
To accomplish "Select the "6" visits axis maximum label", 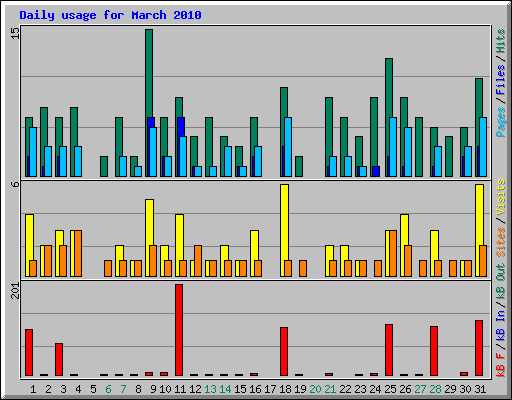I will (x=15, y=184).
